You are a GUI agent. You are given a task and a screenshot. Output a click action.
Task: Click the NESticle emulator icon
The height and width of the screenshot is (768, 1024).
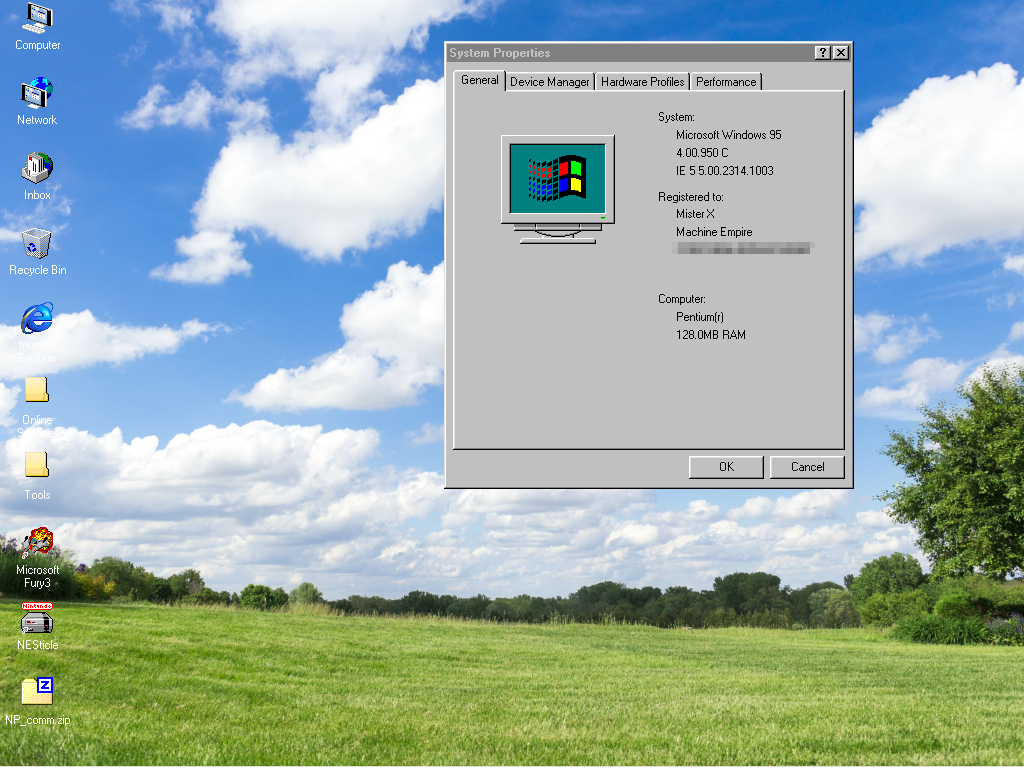37,619
